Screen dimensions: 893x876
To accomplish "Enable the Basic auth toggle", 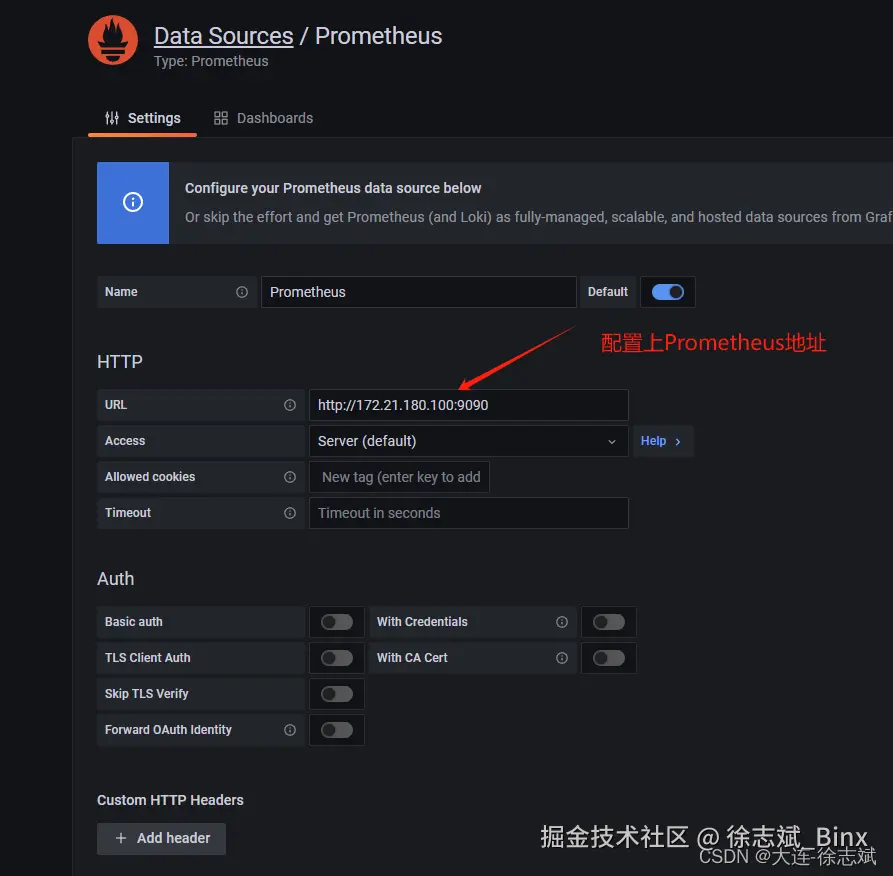I will pos(337,622).
